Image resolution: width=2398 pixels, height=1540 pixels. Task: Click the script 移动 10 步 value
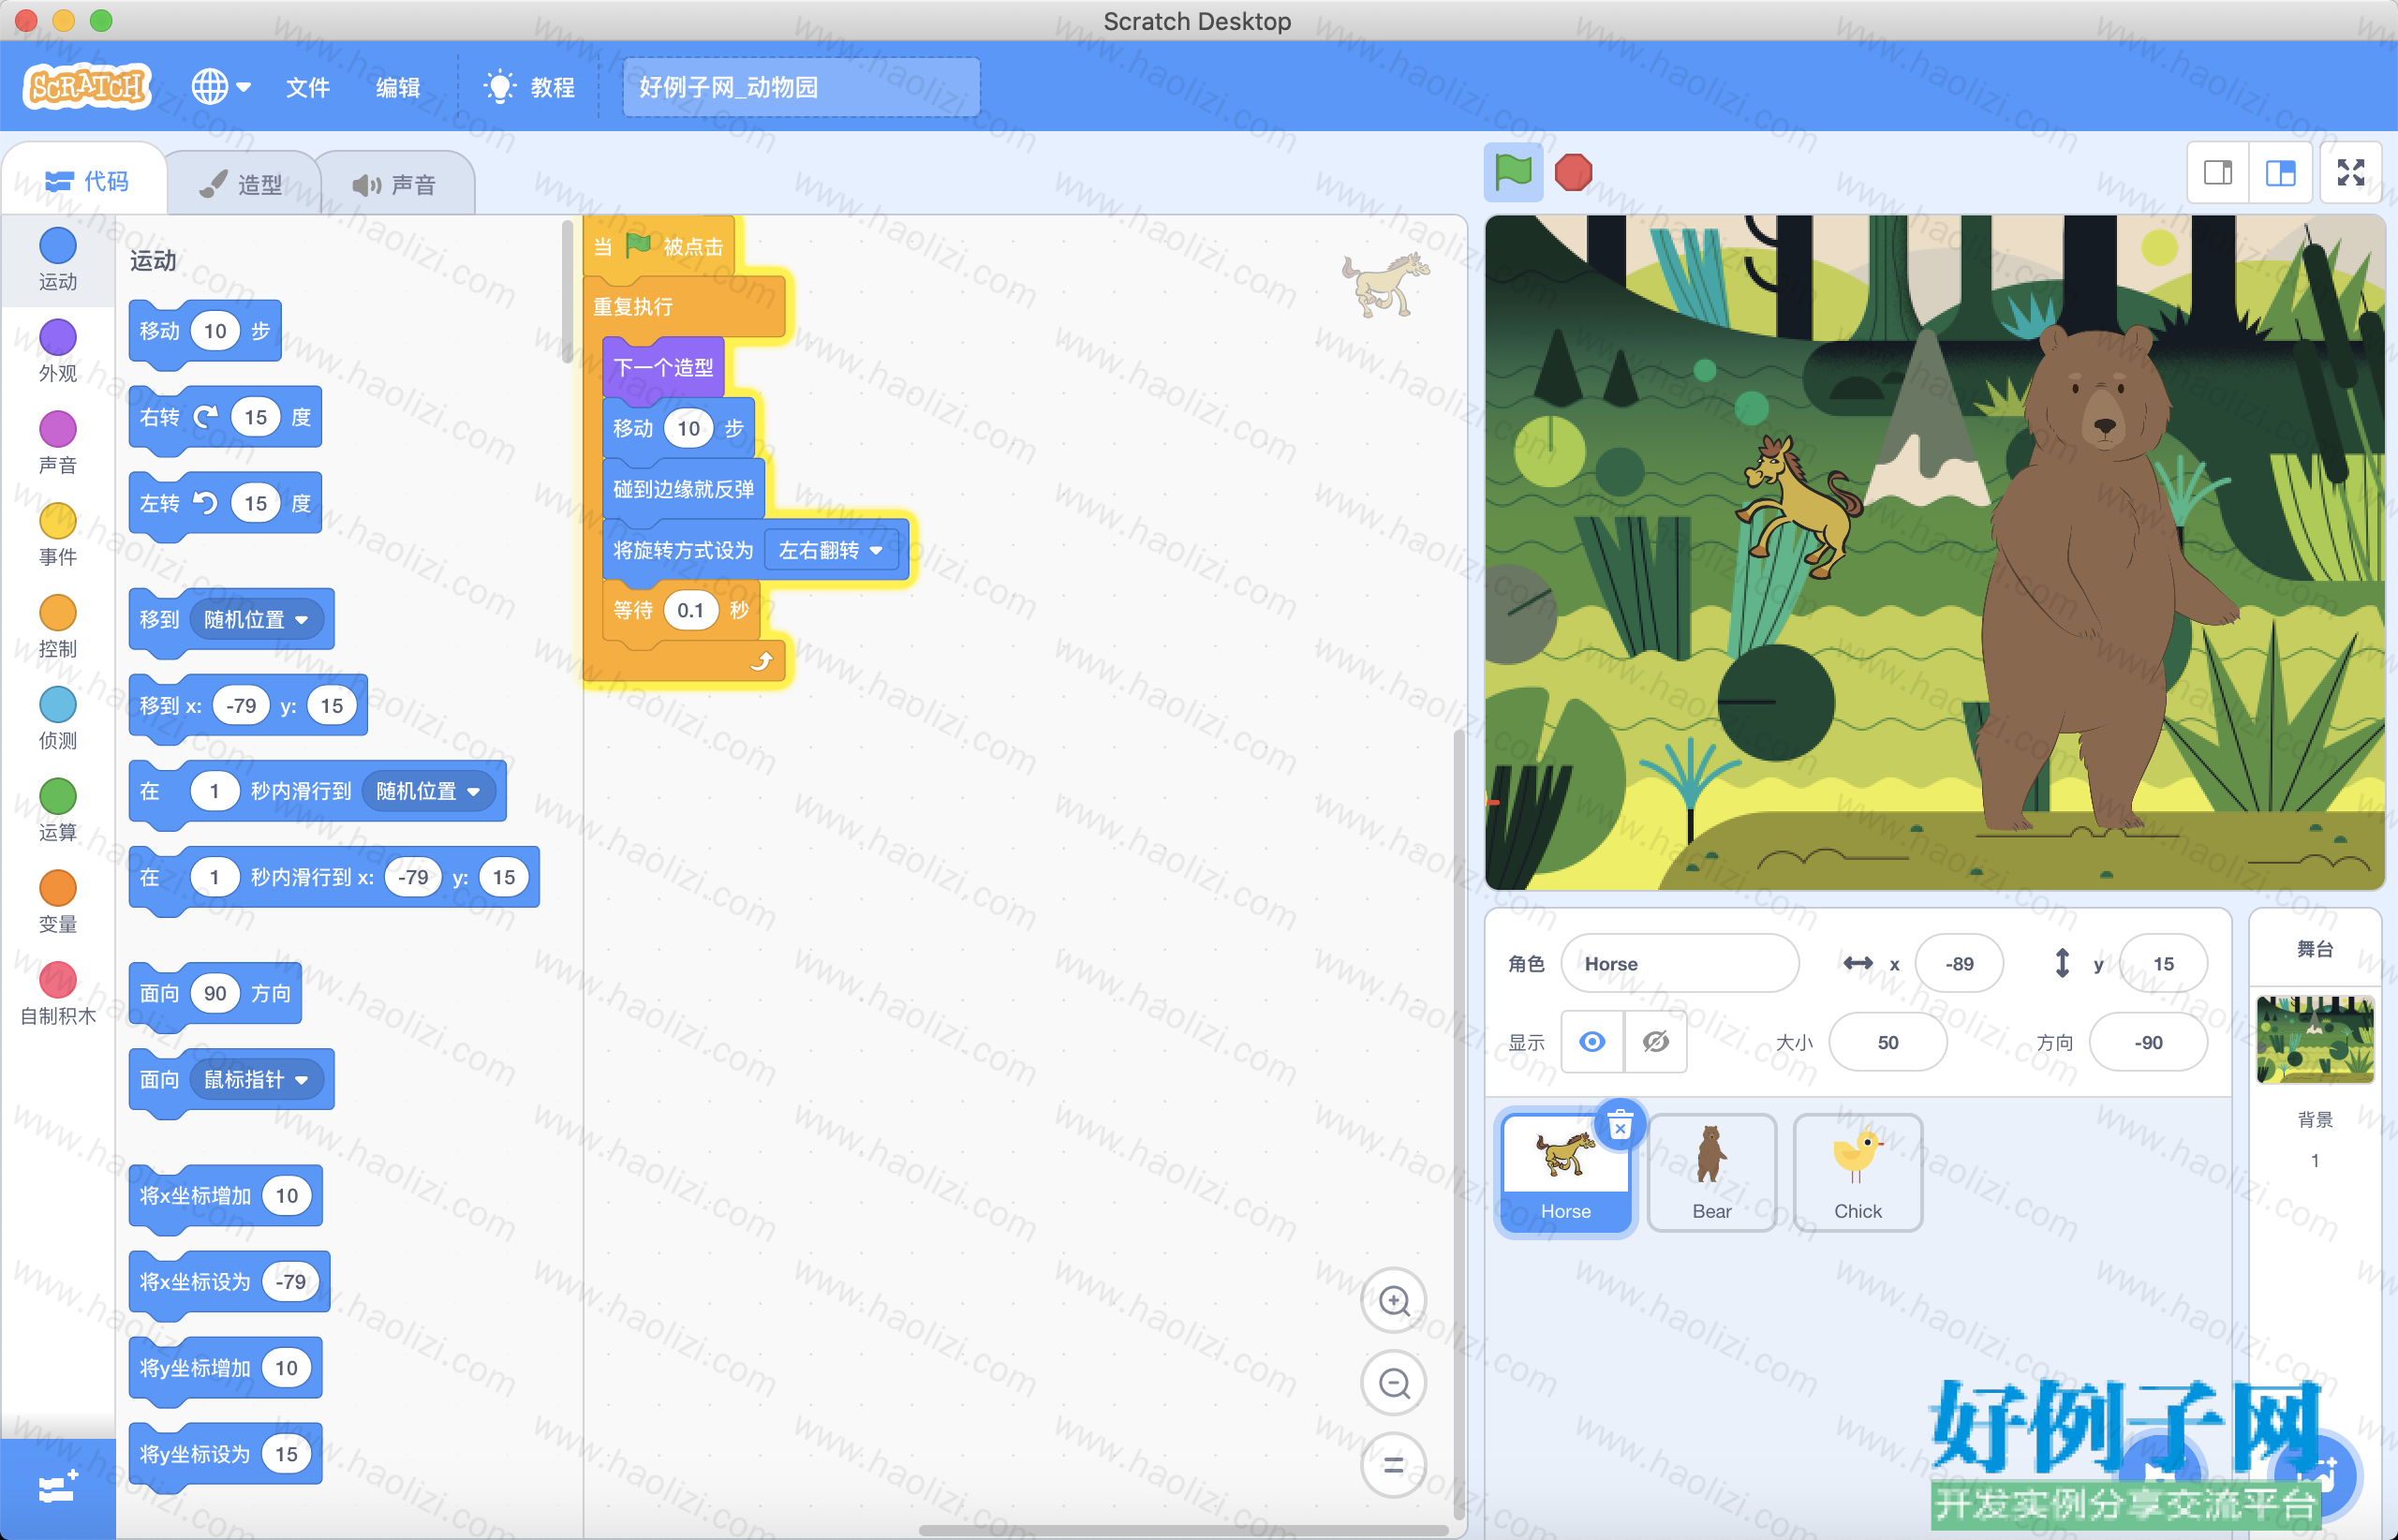click(688, 428)
